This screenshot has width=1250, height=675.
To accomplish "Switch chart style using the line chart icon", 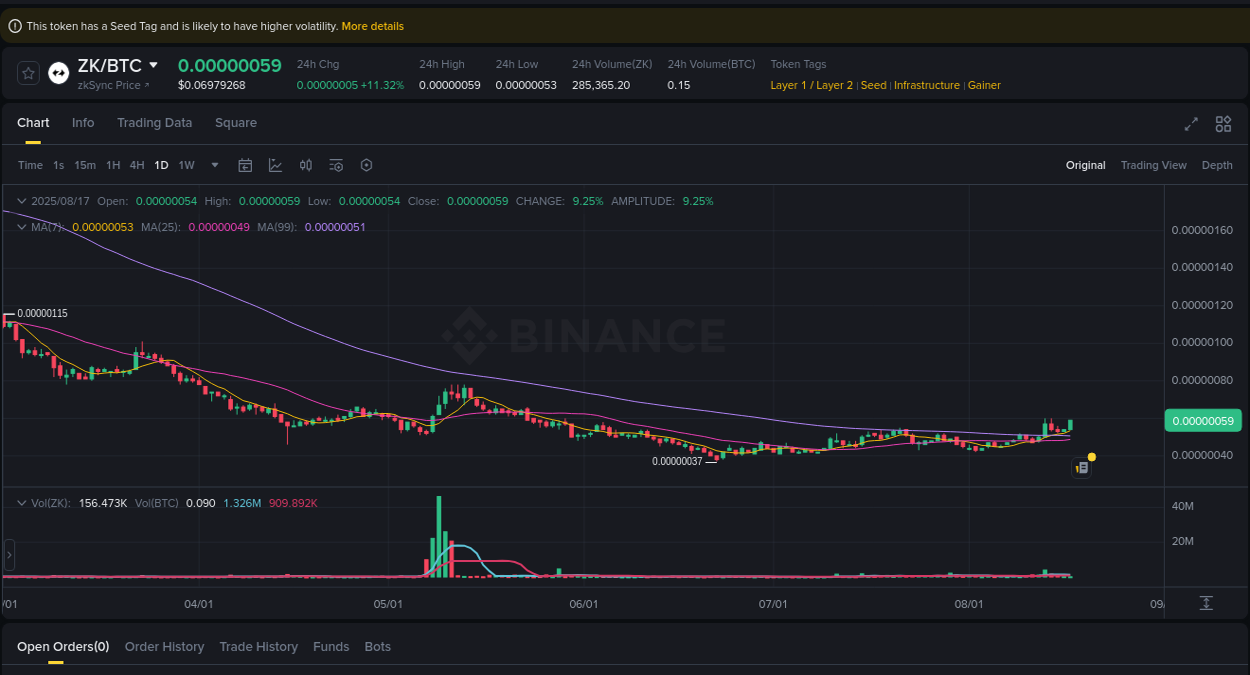I will tap(275, 165).
